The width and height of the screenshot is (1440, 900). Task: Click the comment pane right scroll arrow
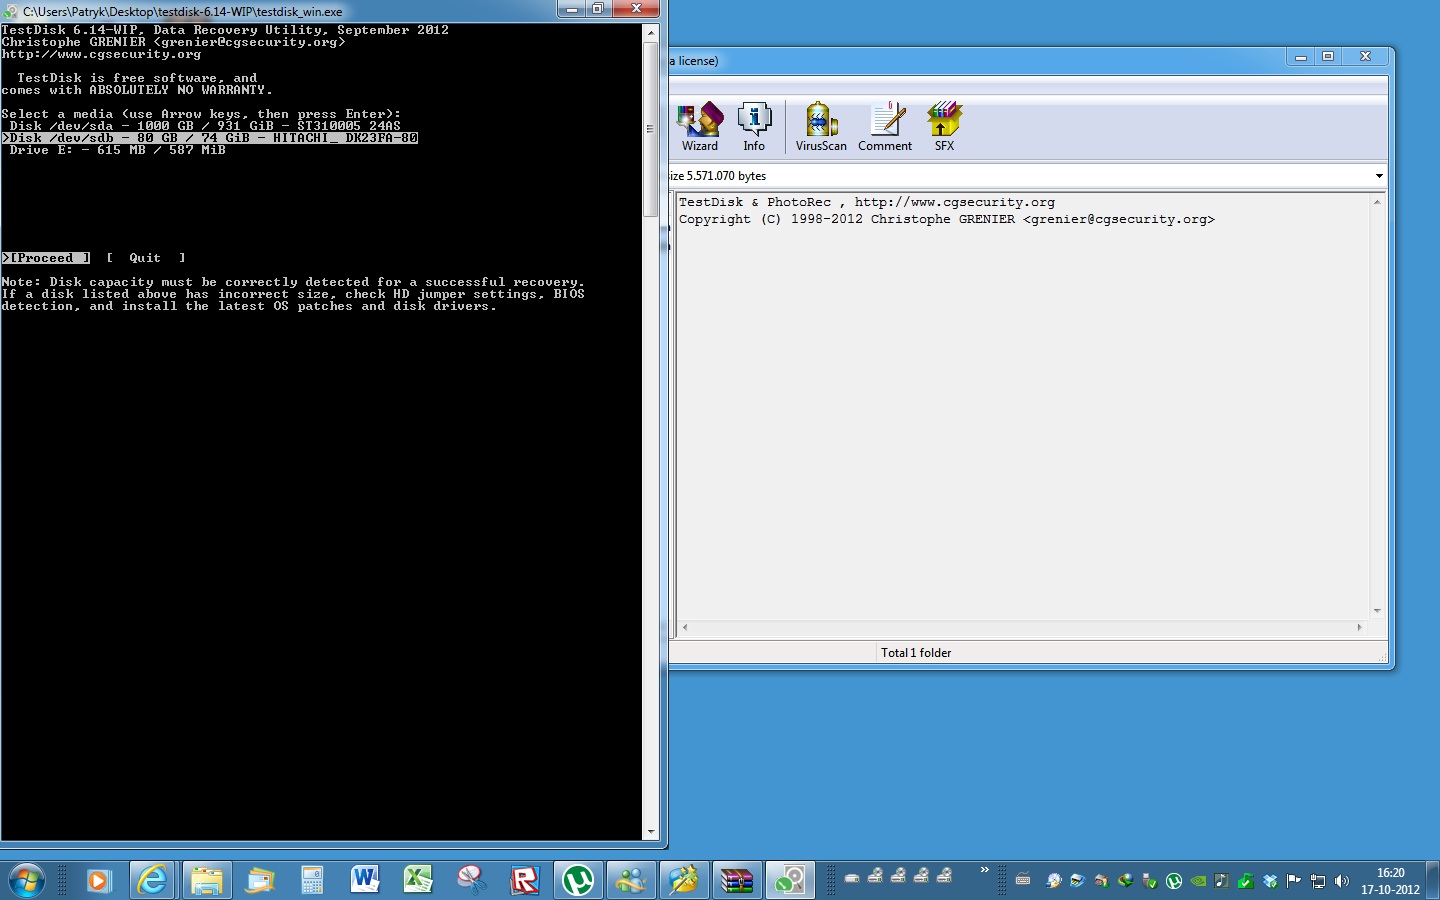pyautogui.click(x=1359, y=627)
